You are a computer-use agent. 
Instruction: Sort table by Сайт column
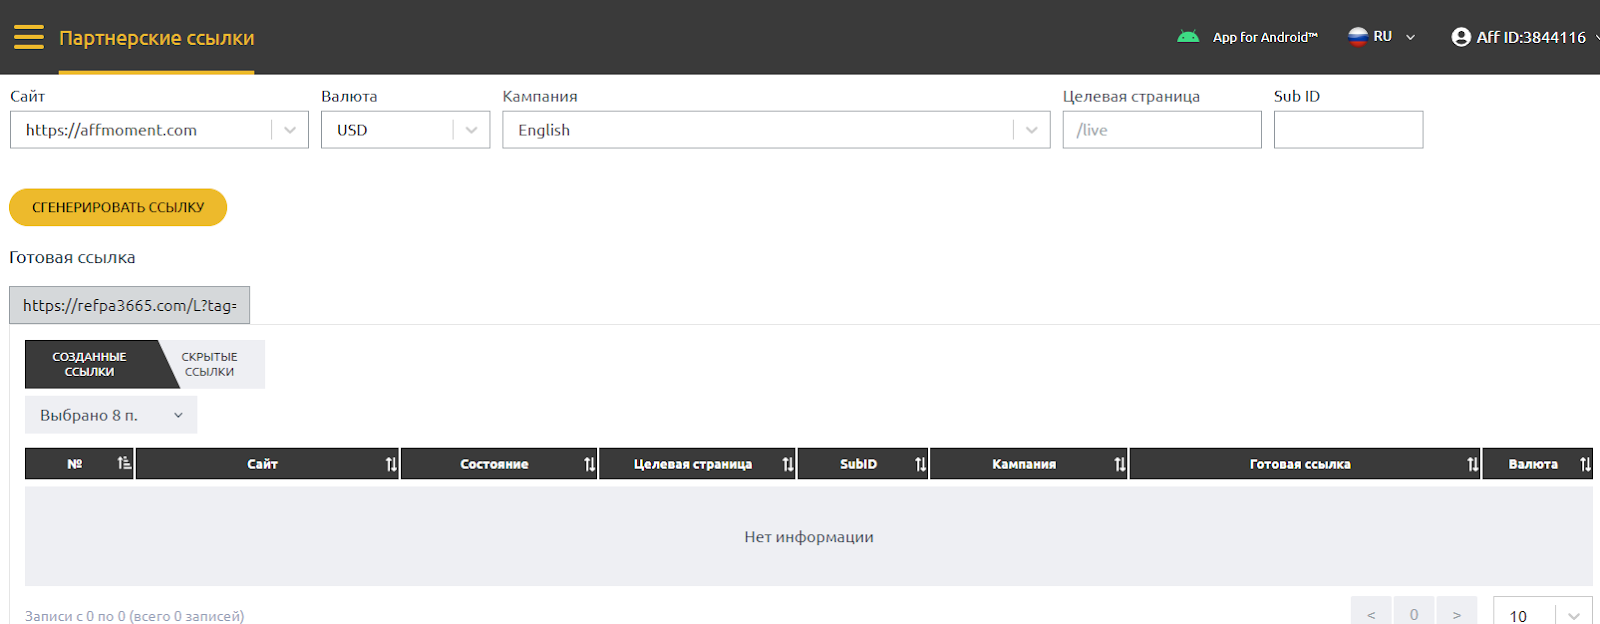(x=391, y=464)
